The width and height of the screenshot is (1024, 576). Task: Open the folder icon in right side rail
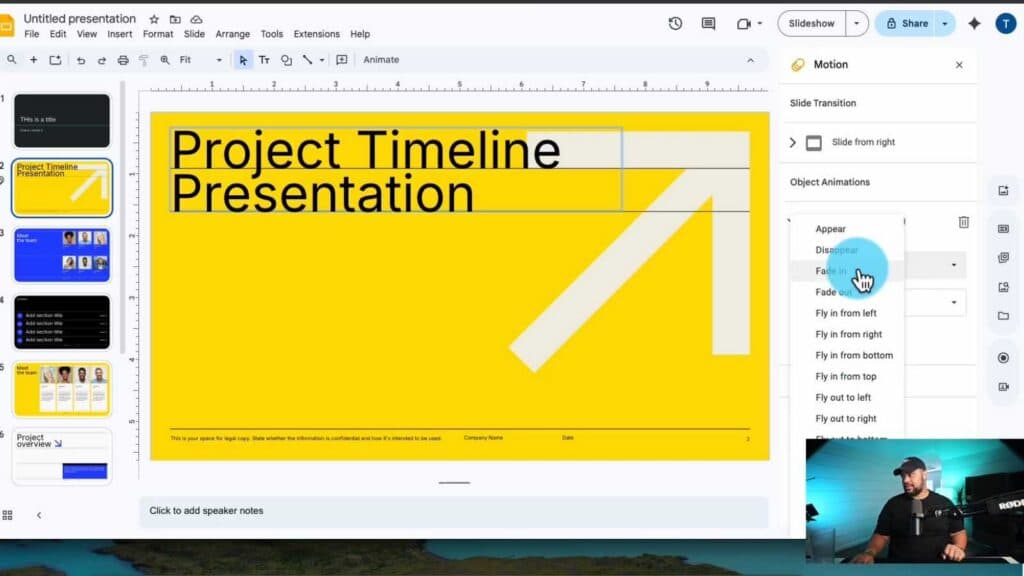[x=1003, y=316]
